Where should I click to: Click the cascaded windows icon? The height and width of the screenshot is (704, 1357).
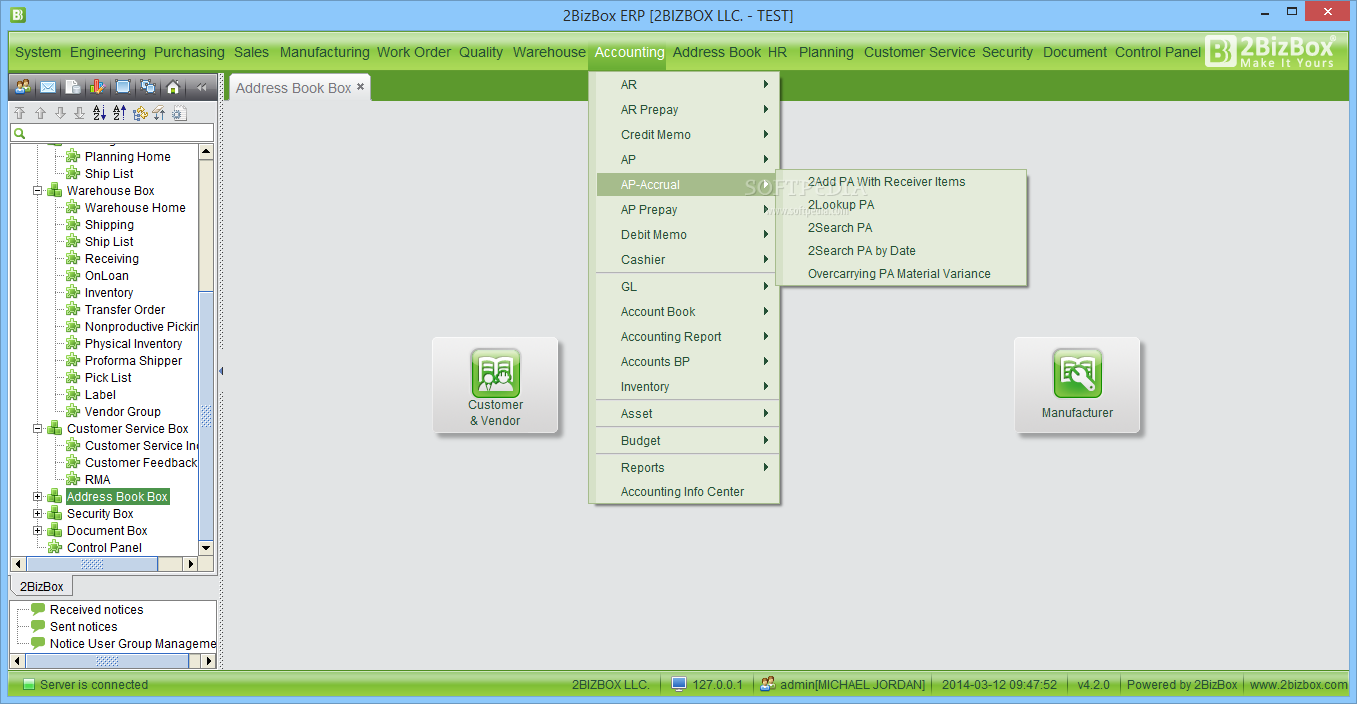[148, 87]
